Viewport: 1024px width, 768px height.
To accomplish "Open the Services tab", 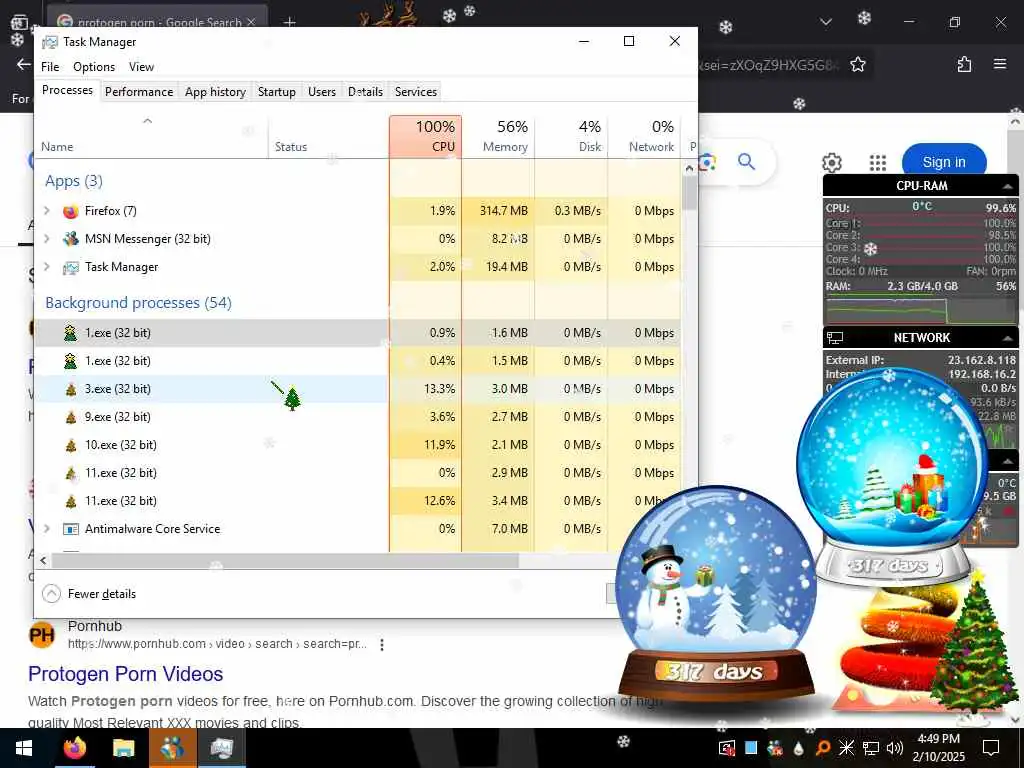I will 415,91.
